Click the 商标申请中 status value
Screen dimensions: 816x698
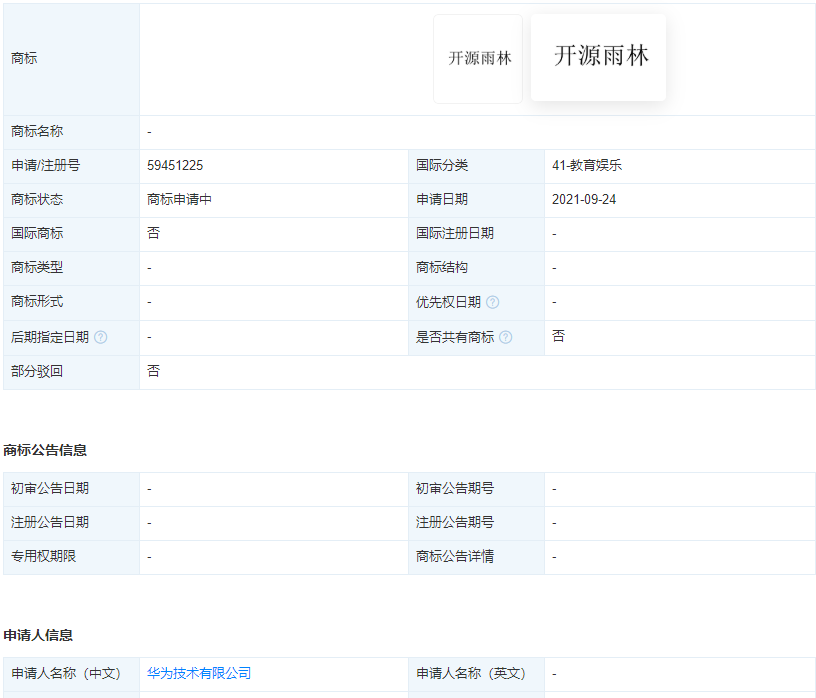click(179, 199)
